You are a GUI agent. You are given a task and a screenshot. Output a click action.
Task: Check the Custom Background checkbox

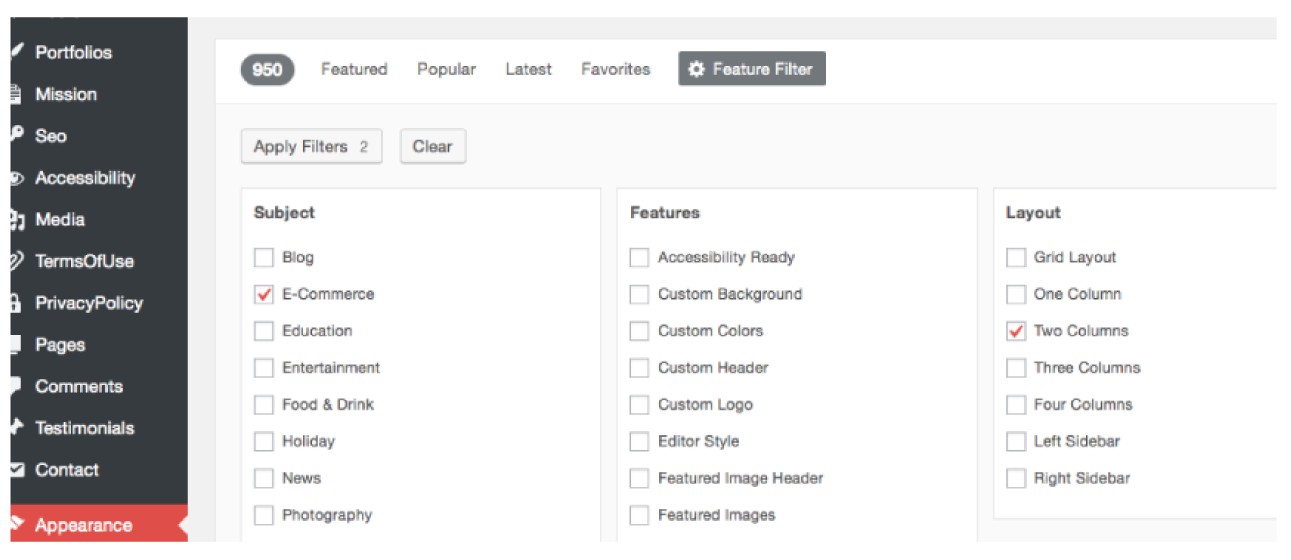click(x=639, y=294)
